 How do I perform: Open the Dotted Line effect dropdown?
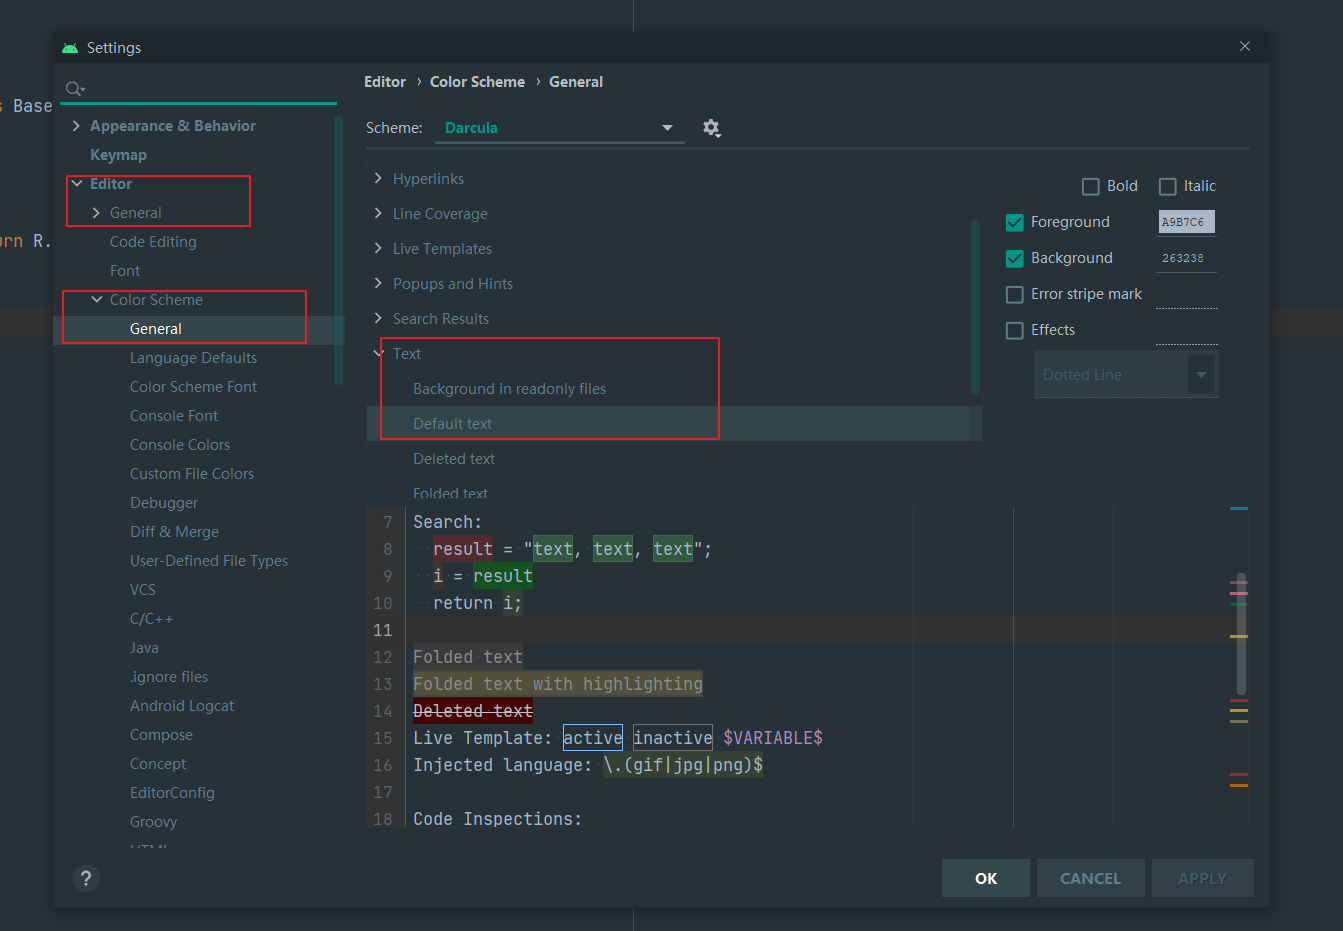[x=1203, y=374]
